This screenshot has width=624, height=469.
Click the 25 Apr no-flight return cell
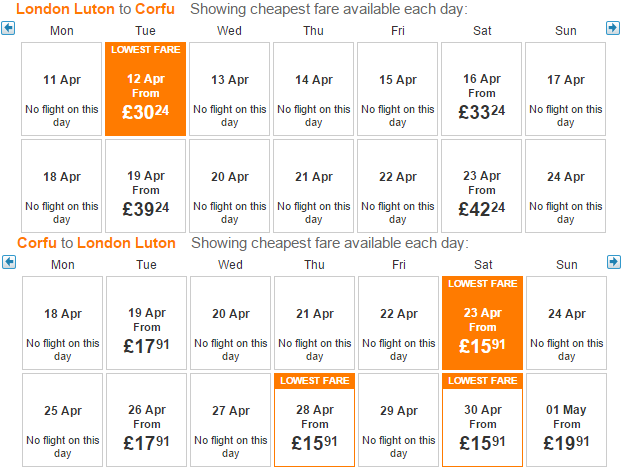click(62, 420)
